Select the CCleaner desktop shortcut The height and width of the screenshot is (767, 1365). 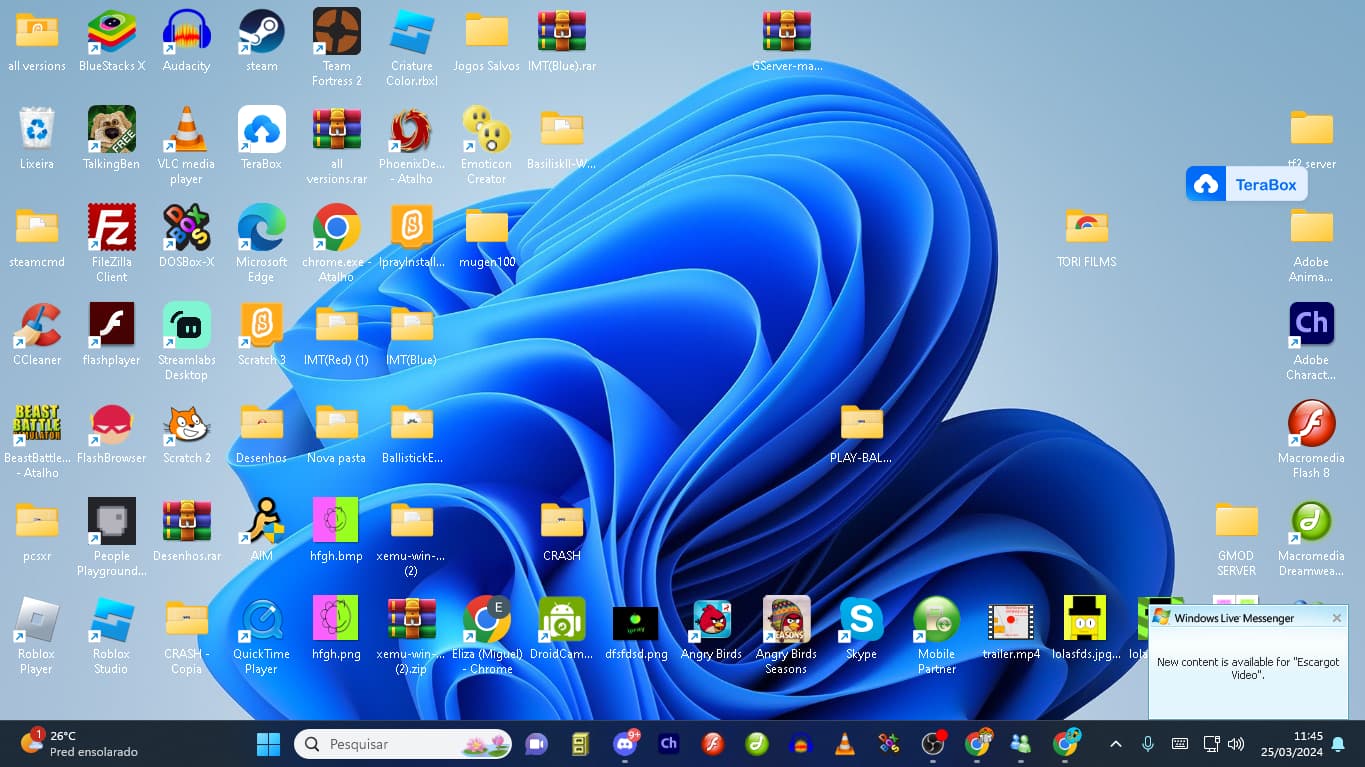37,327
